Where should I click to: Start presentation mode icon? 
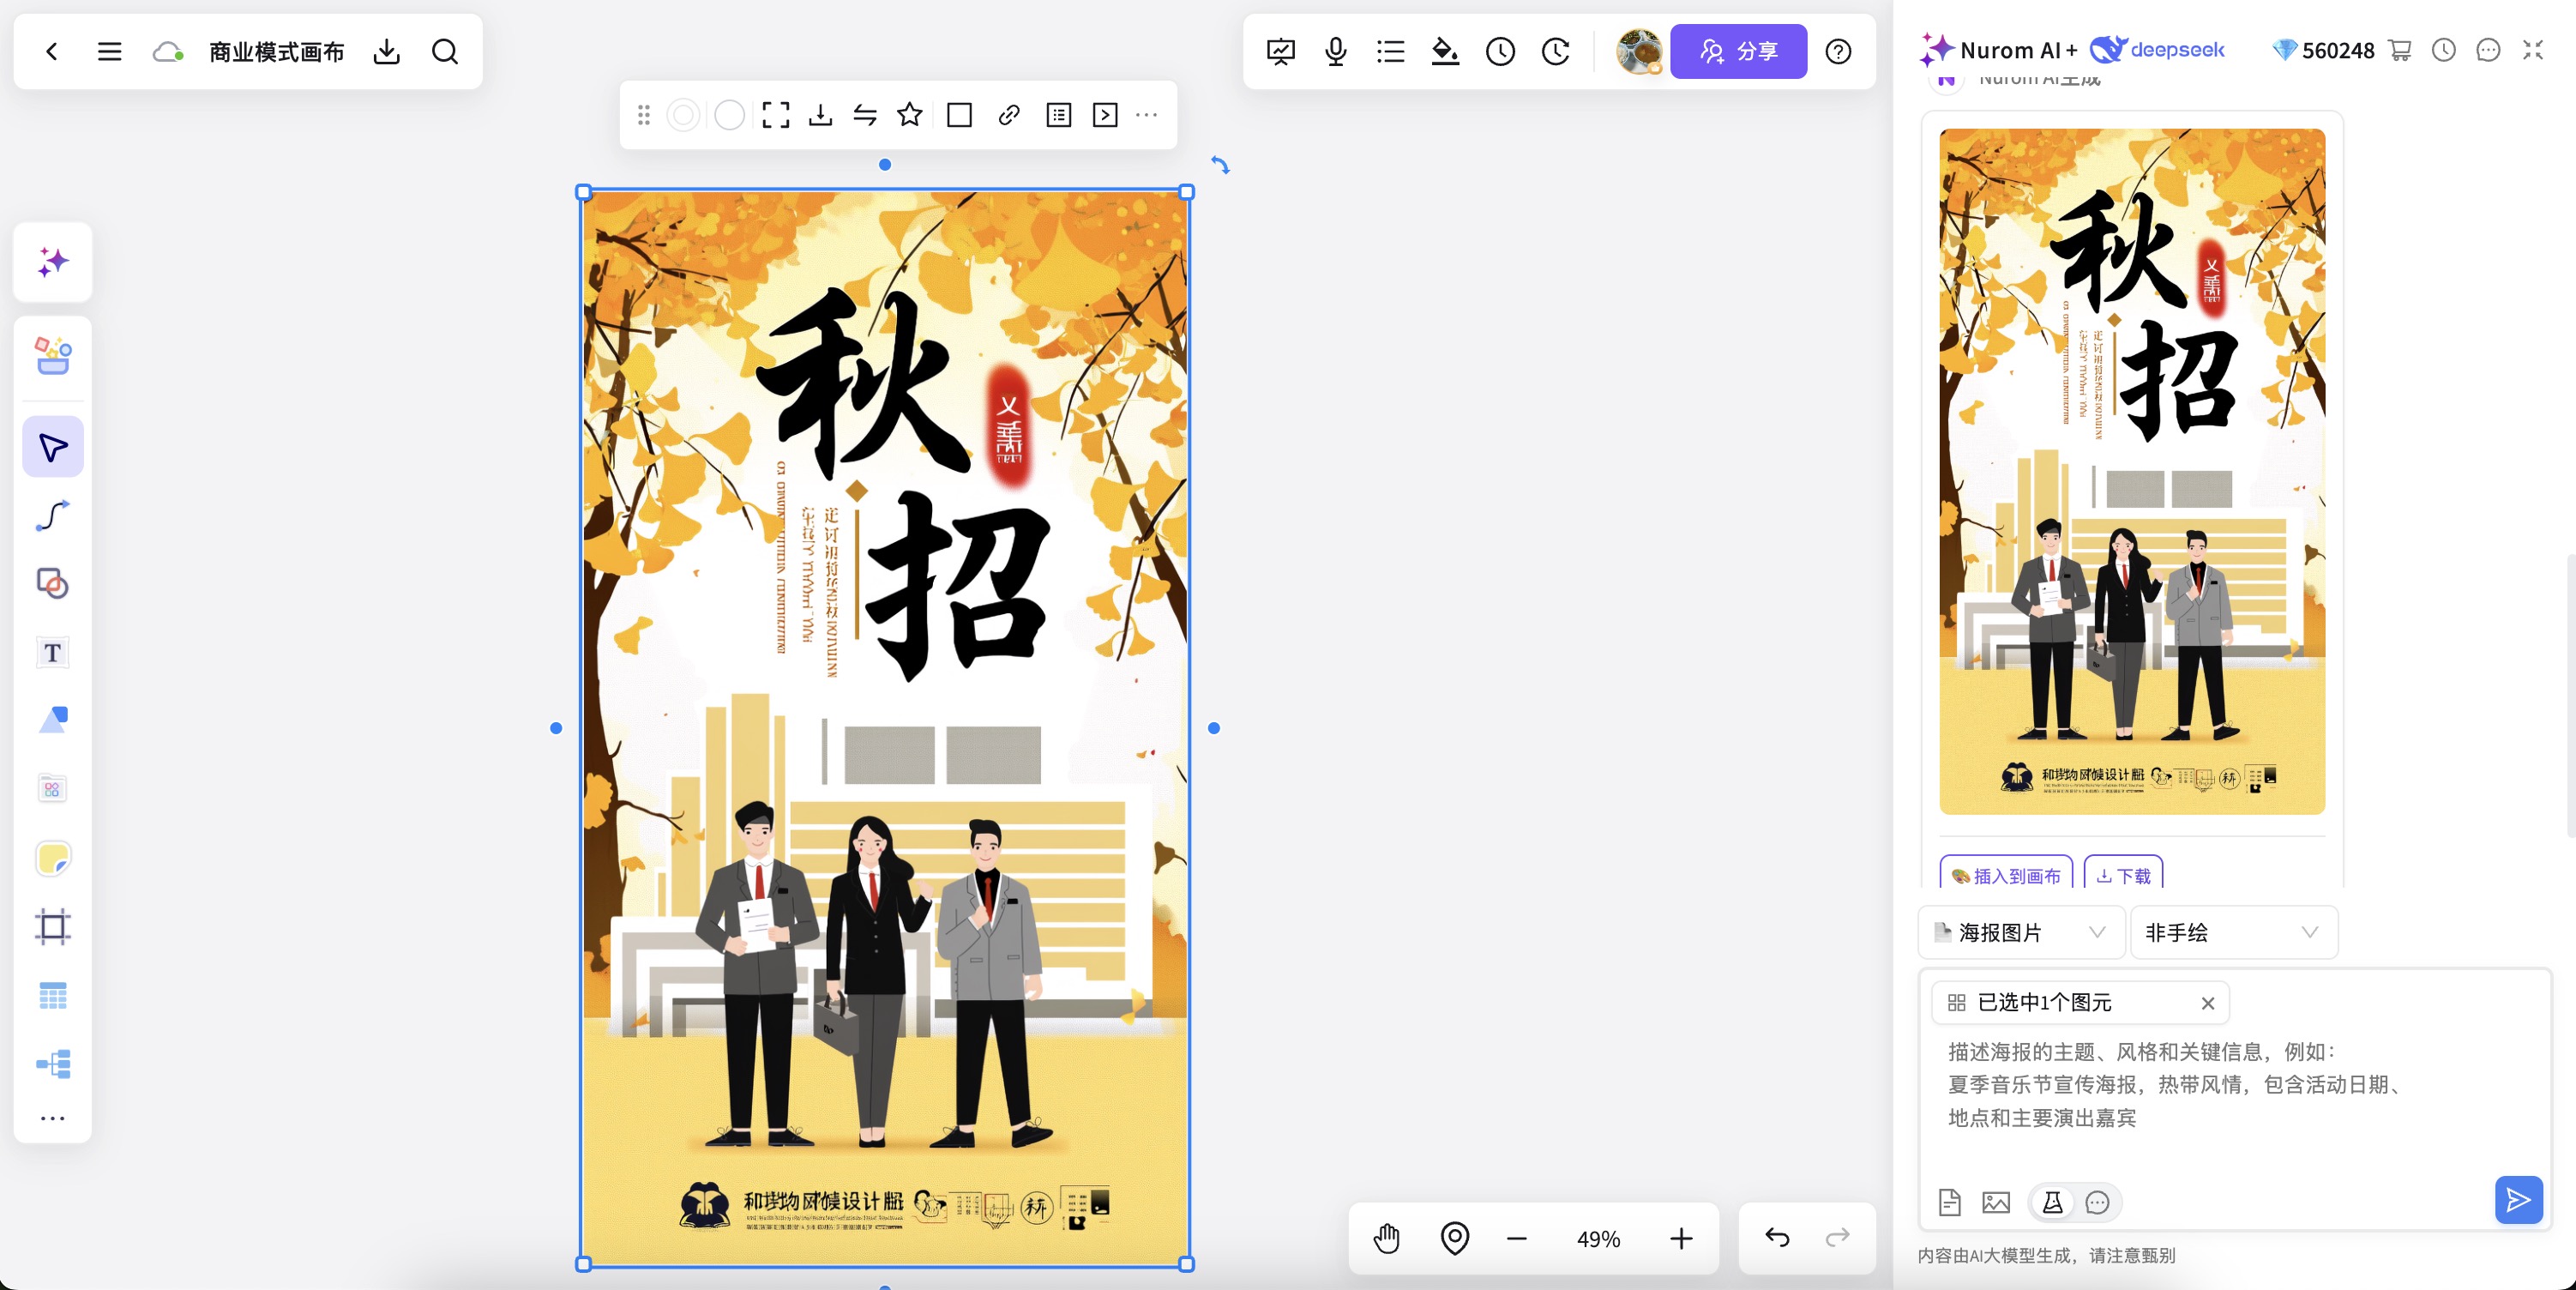(x=1280, y=51)
